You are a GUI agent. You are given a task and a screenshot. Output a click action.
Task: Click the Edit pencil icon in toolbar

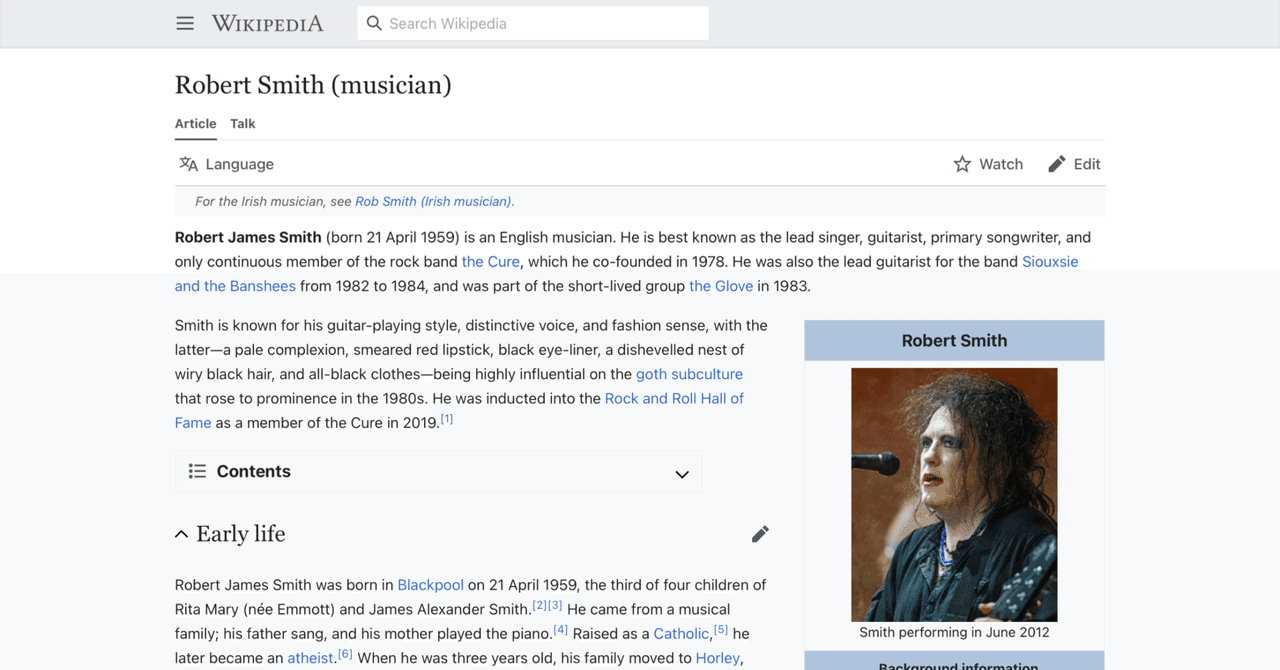click(x=1057, y=164)
